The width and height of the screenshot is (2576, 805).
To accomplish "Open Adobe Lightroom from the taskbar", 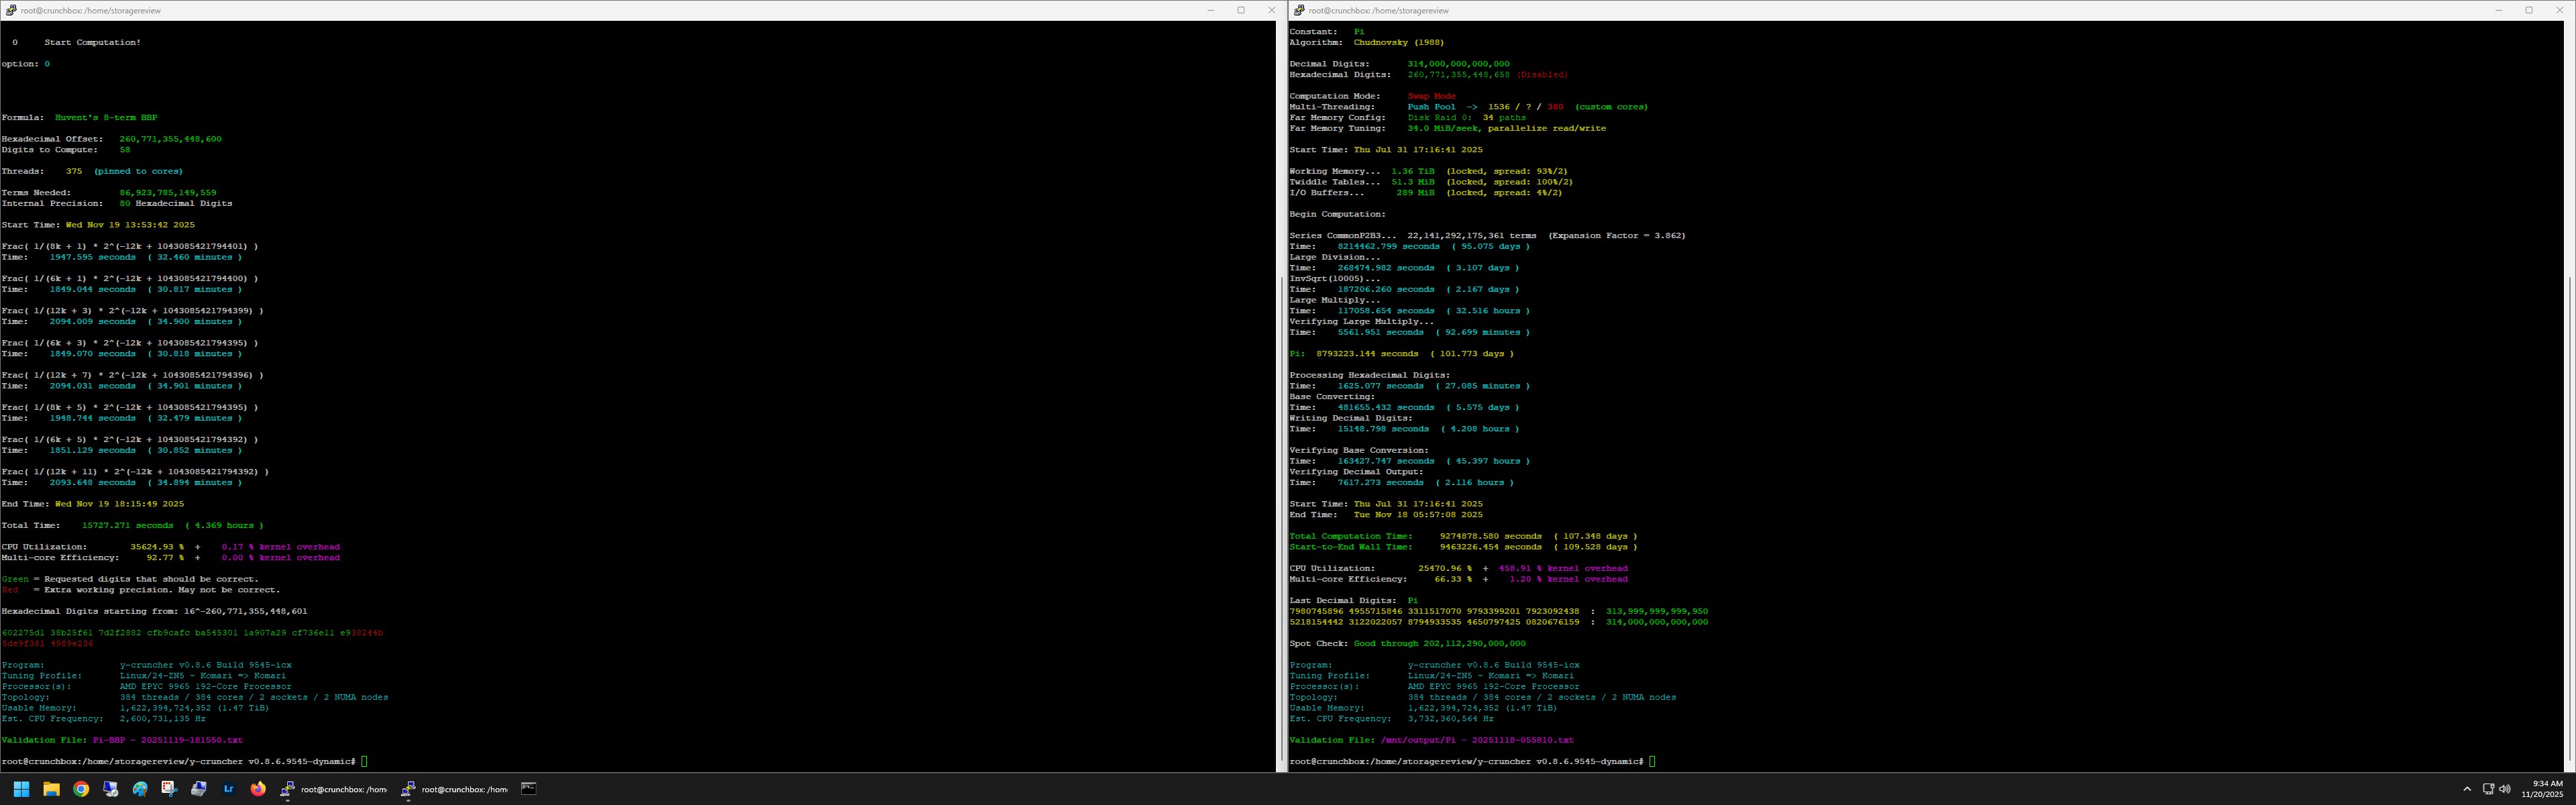I will pyautogui.click(x=228, y=789).
